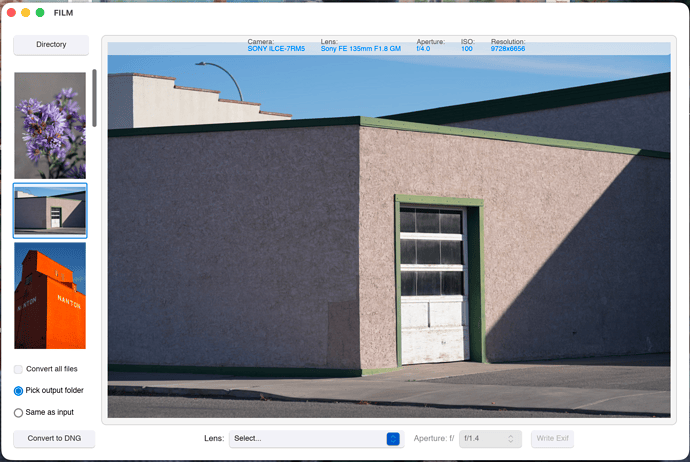Click the Write Exif button
690x462 pixels.
[552, 439]
